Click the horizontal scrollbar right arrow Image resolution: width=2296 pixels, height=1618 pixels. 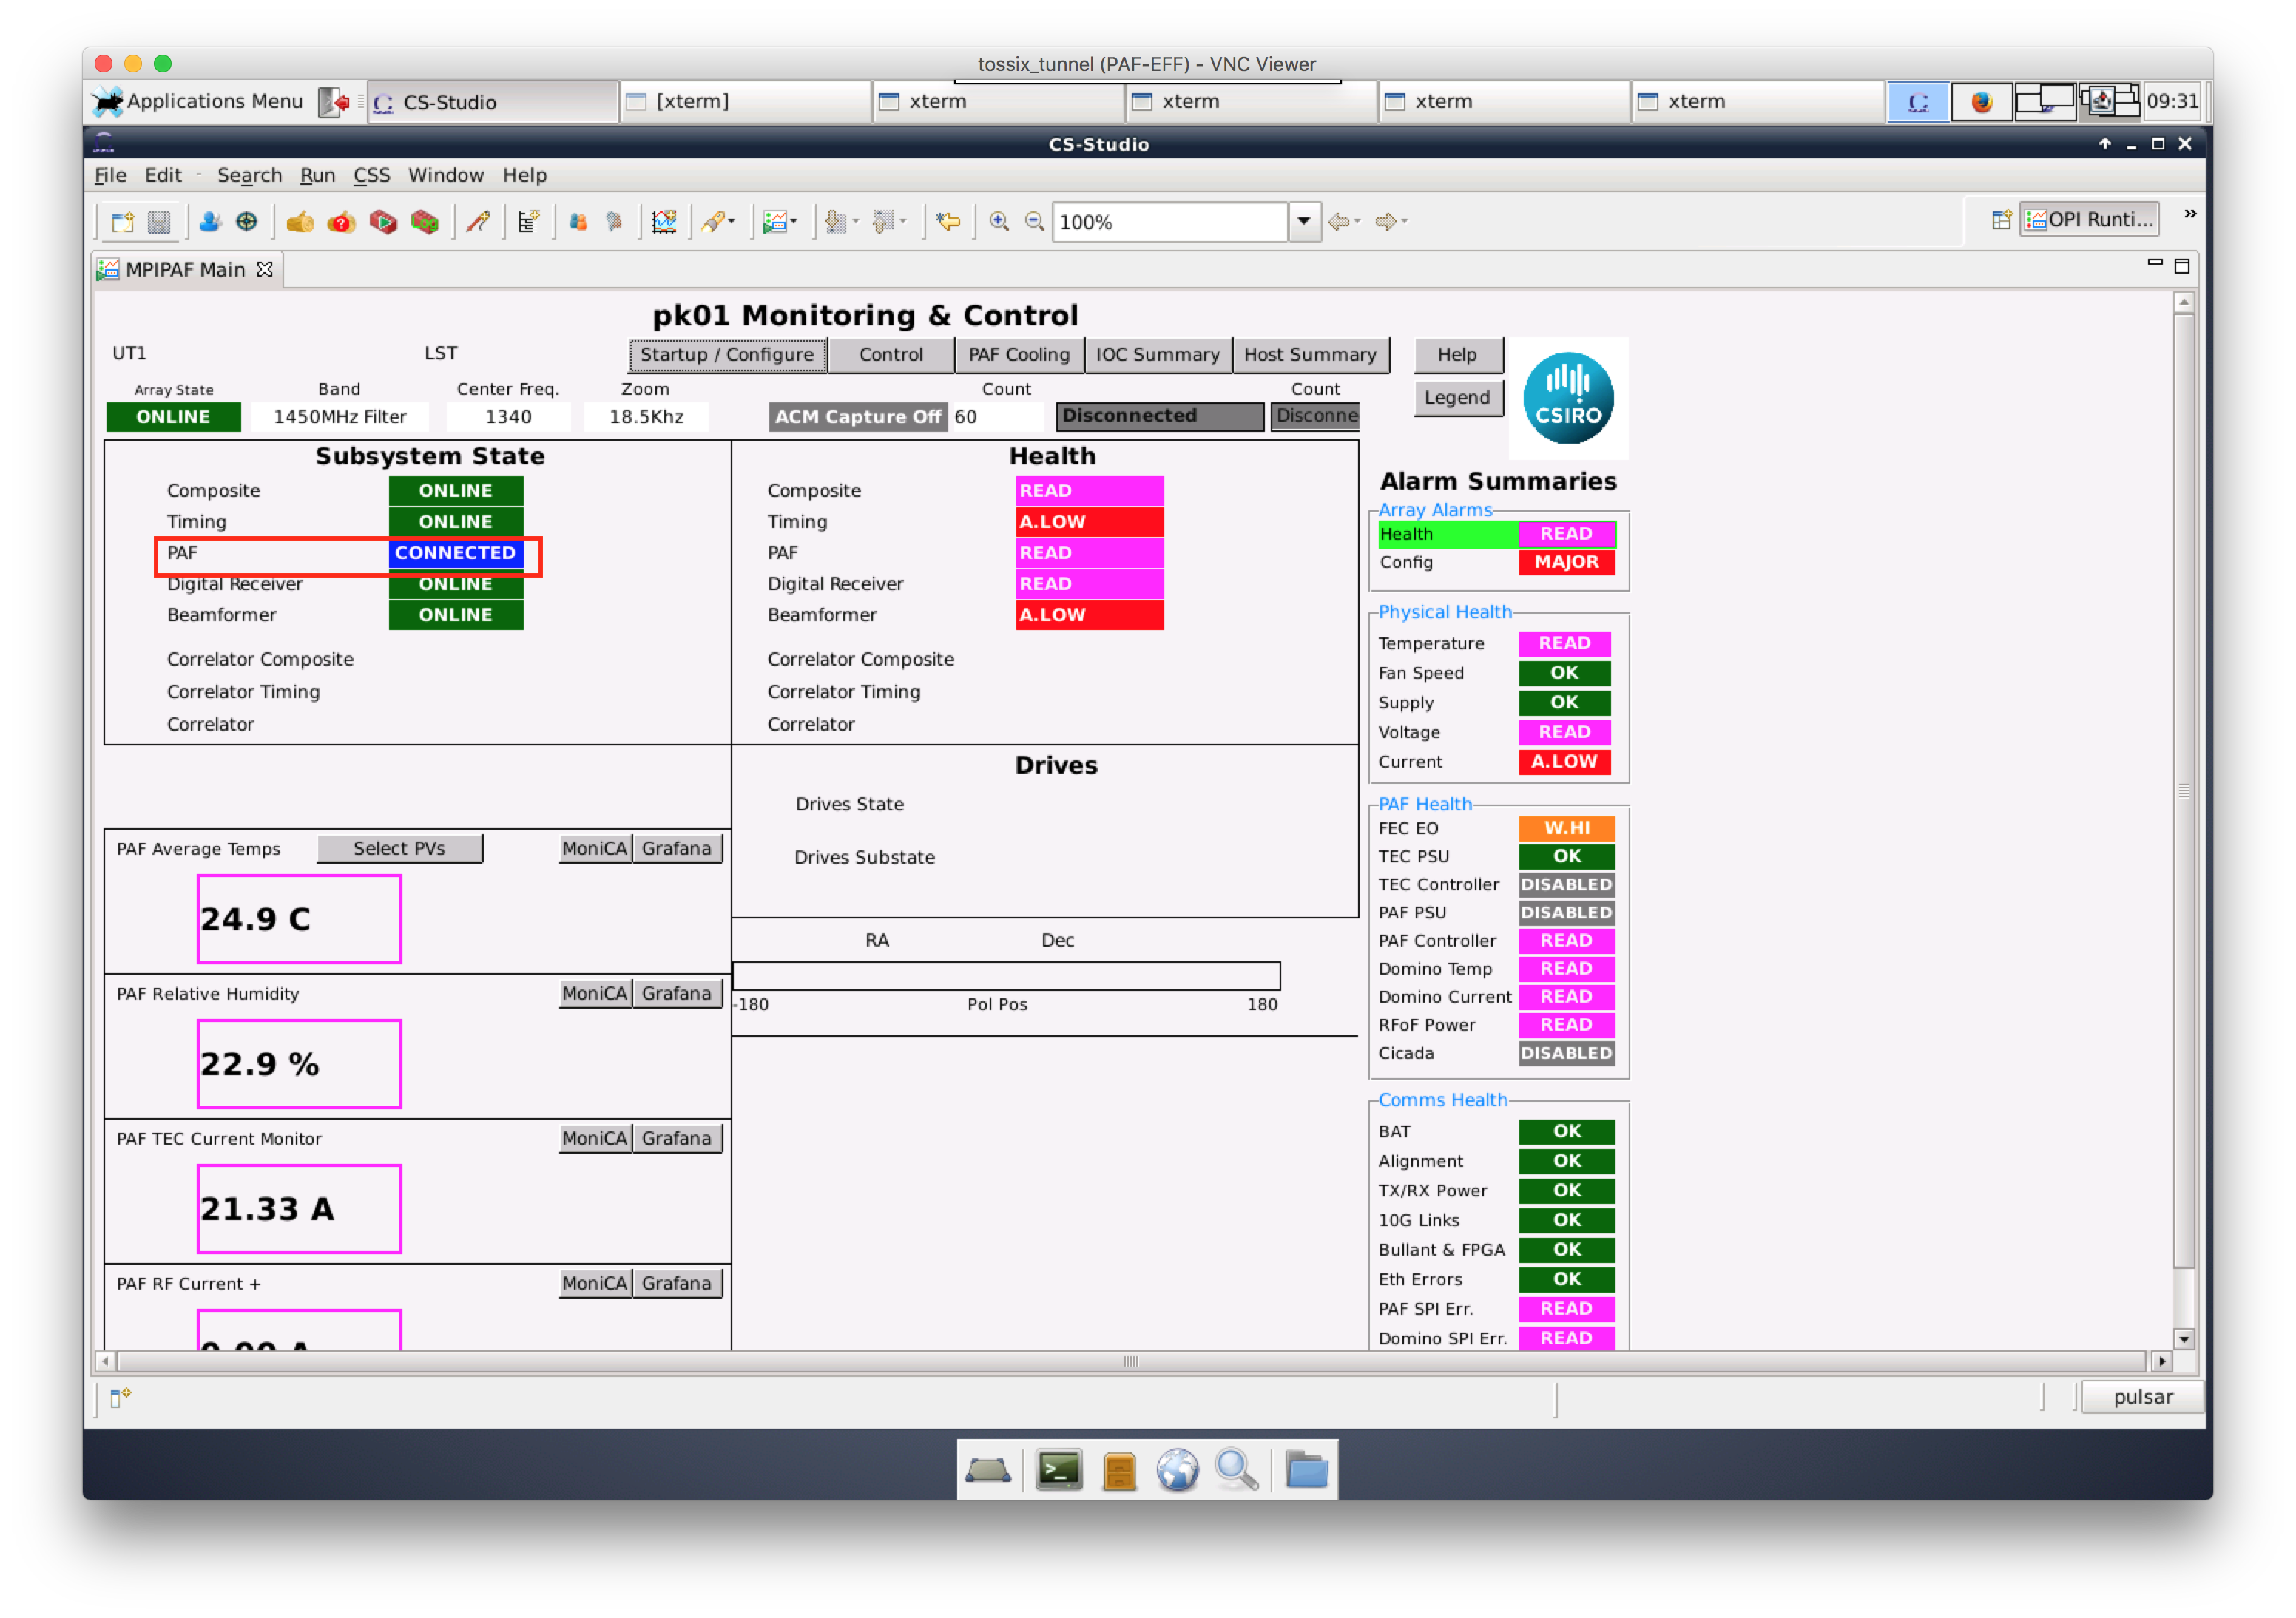[2161, 1361]
